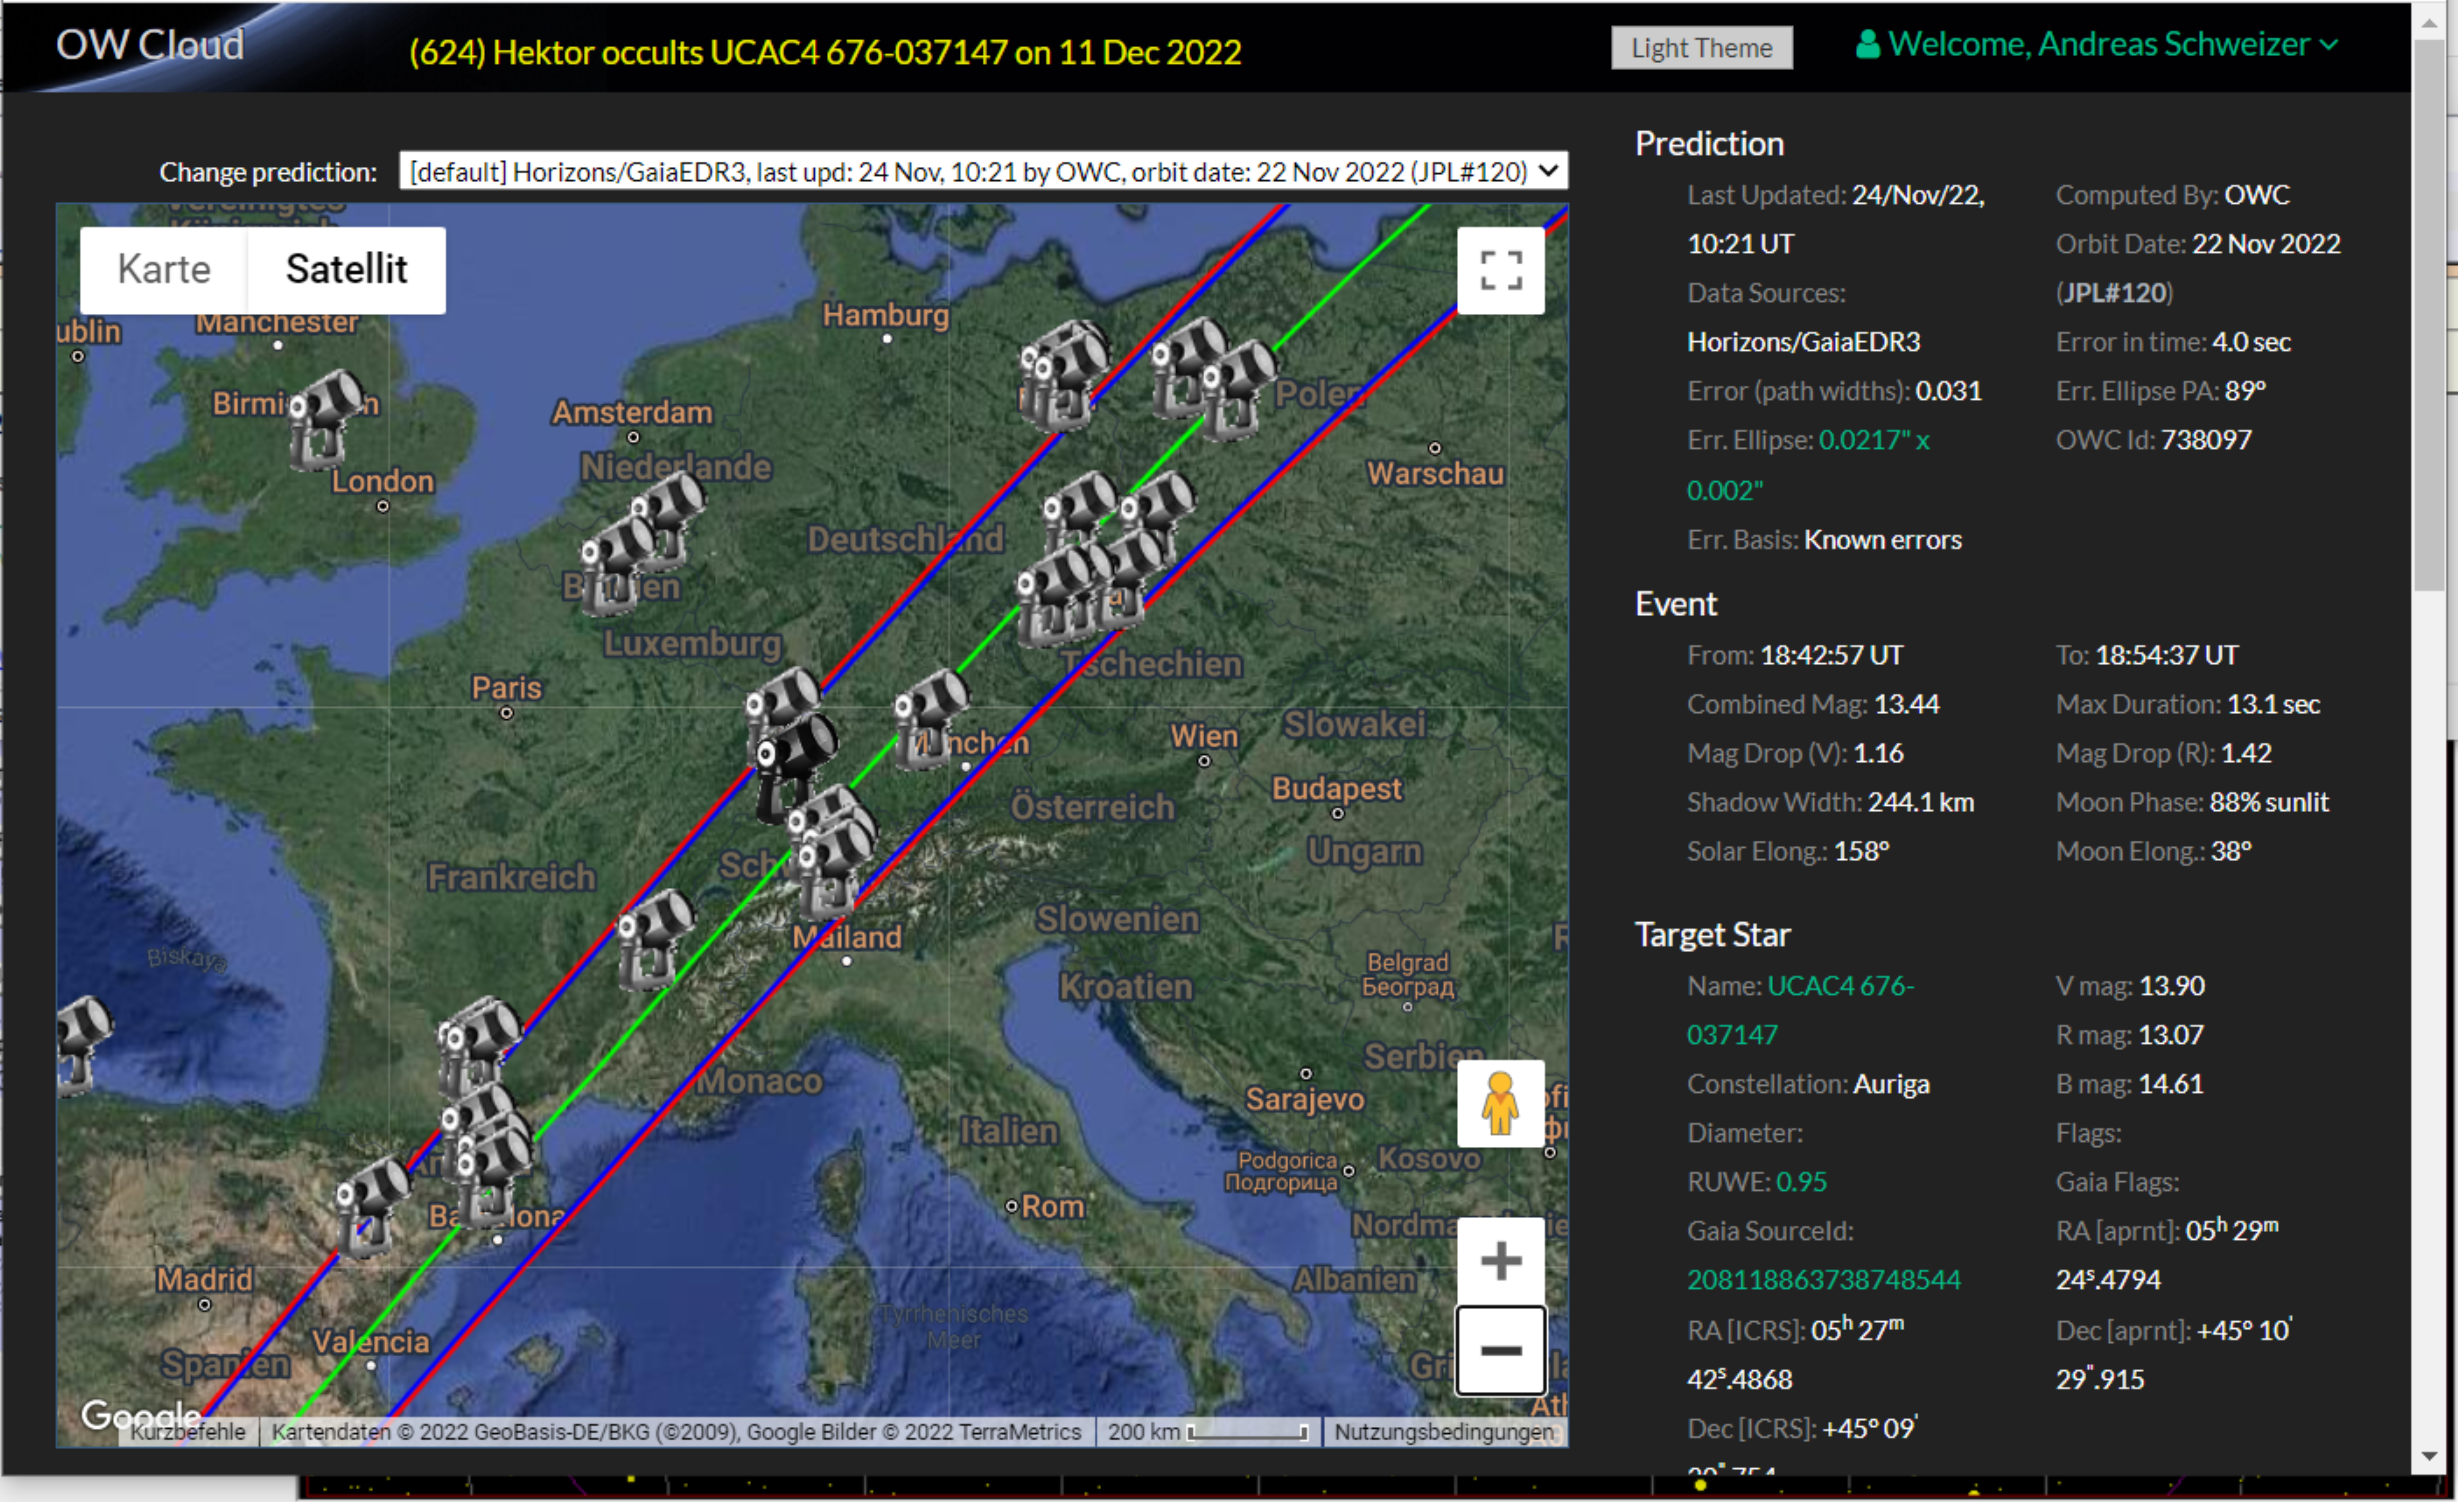Click the Kurzbefehle button on map
The image size is (2458, 1502).
coord(187,1432)
